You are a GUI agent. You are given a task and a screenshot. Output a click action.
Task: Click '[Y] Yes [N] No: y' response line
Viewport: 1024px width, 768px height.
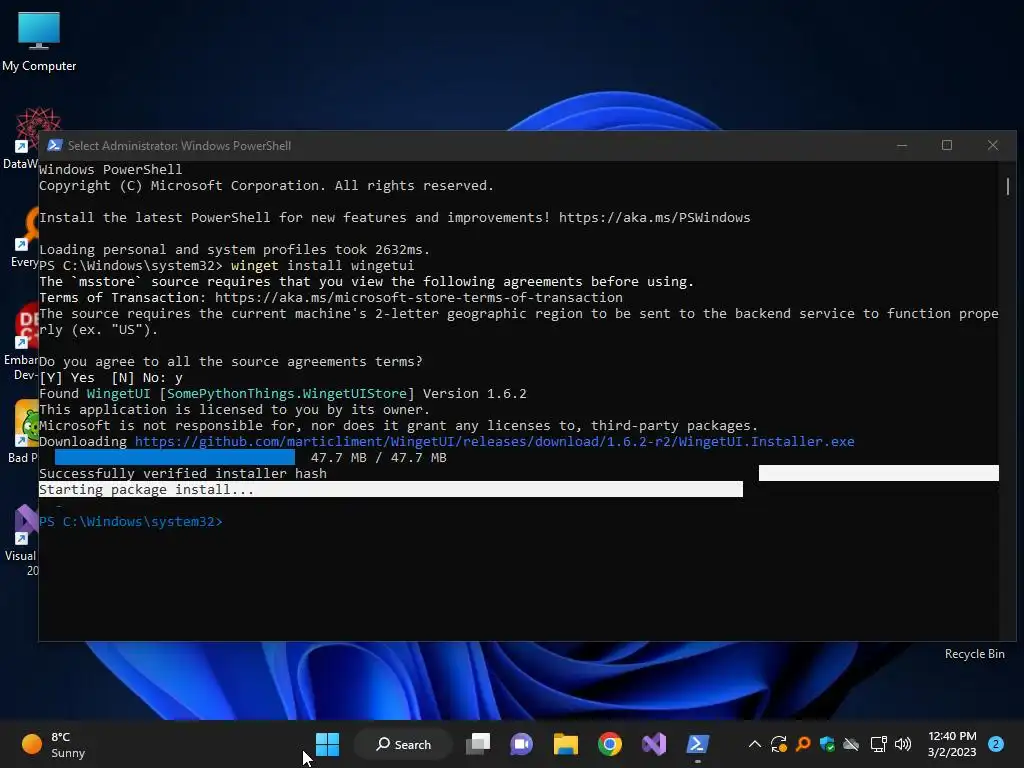(111, 377)
